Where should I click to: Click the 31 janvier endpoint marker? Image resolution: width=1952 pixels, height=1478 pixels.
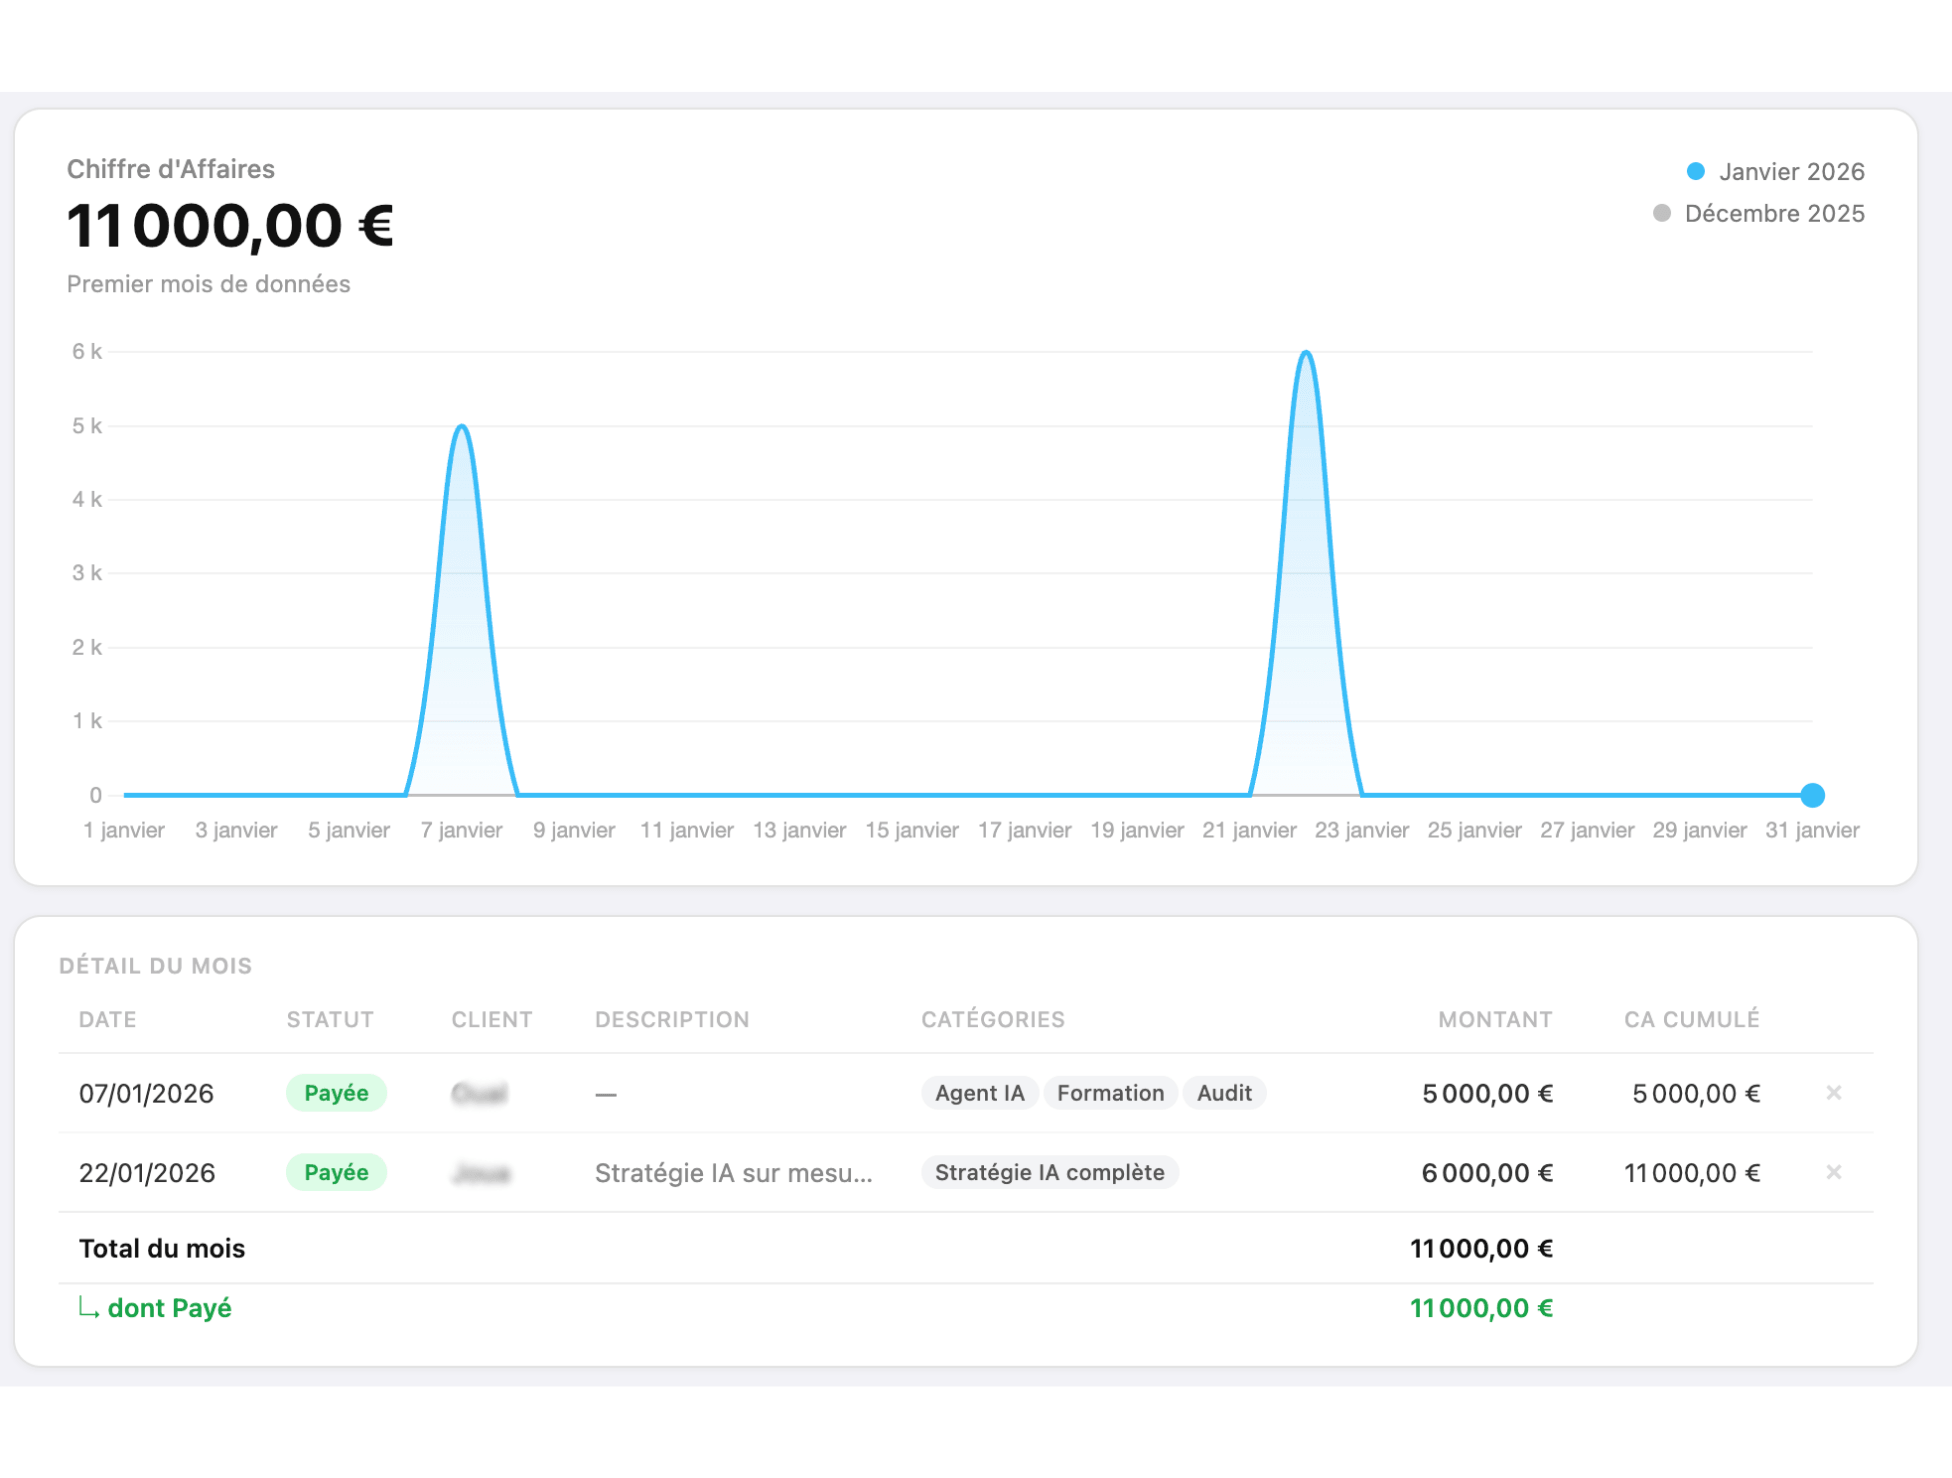[1812, 795]
